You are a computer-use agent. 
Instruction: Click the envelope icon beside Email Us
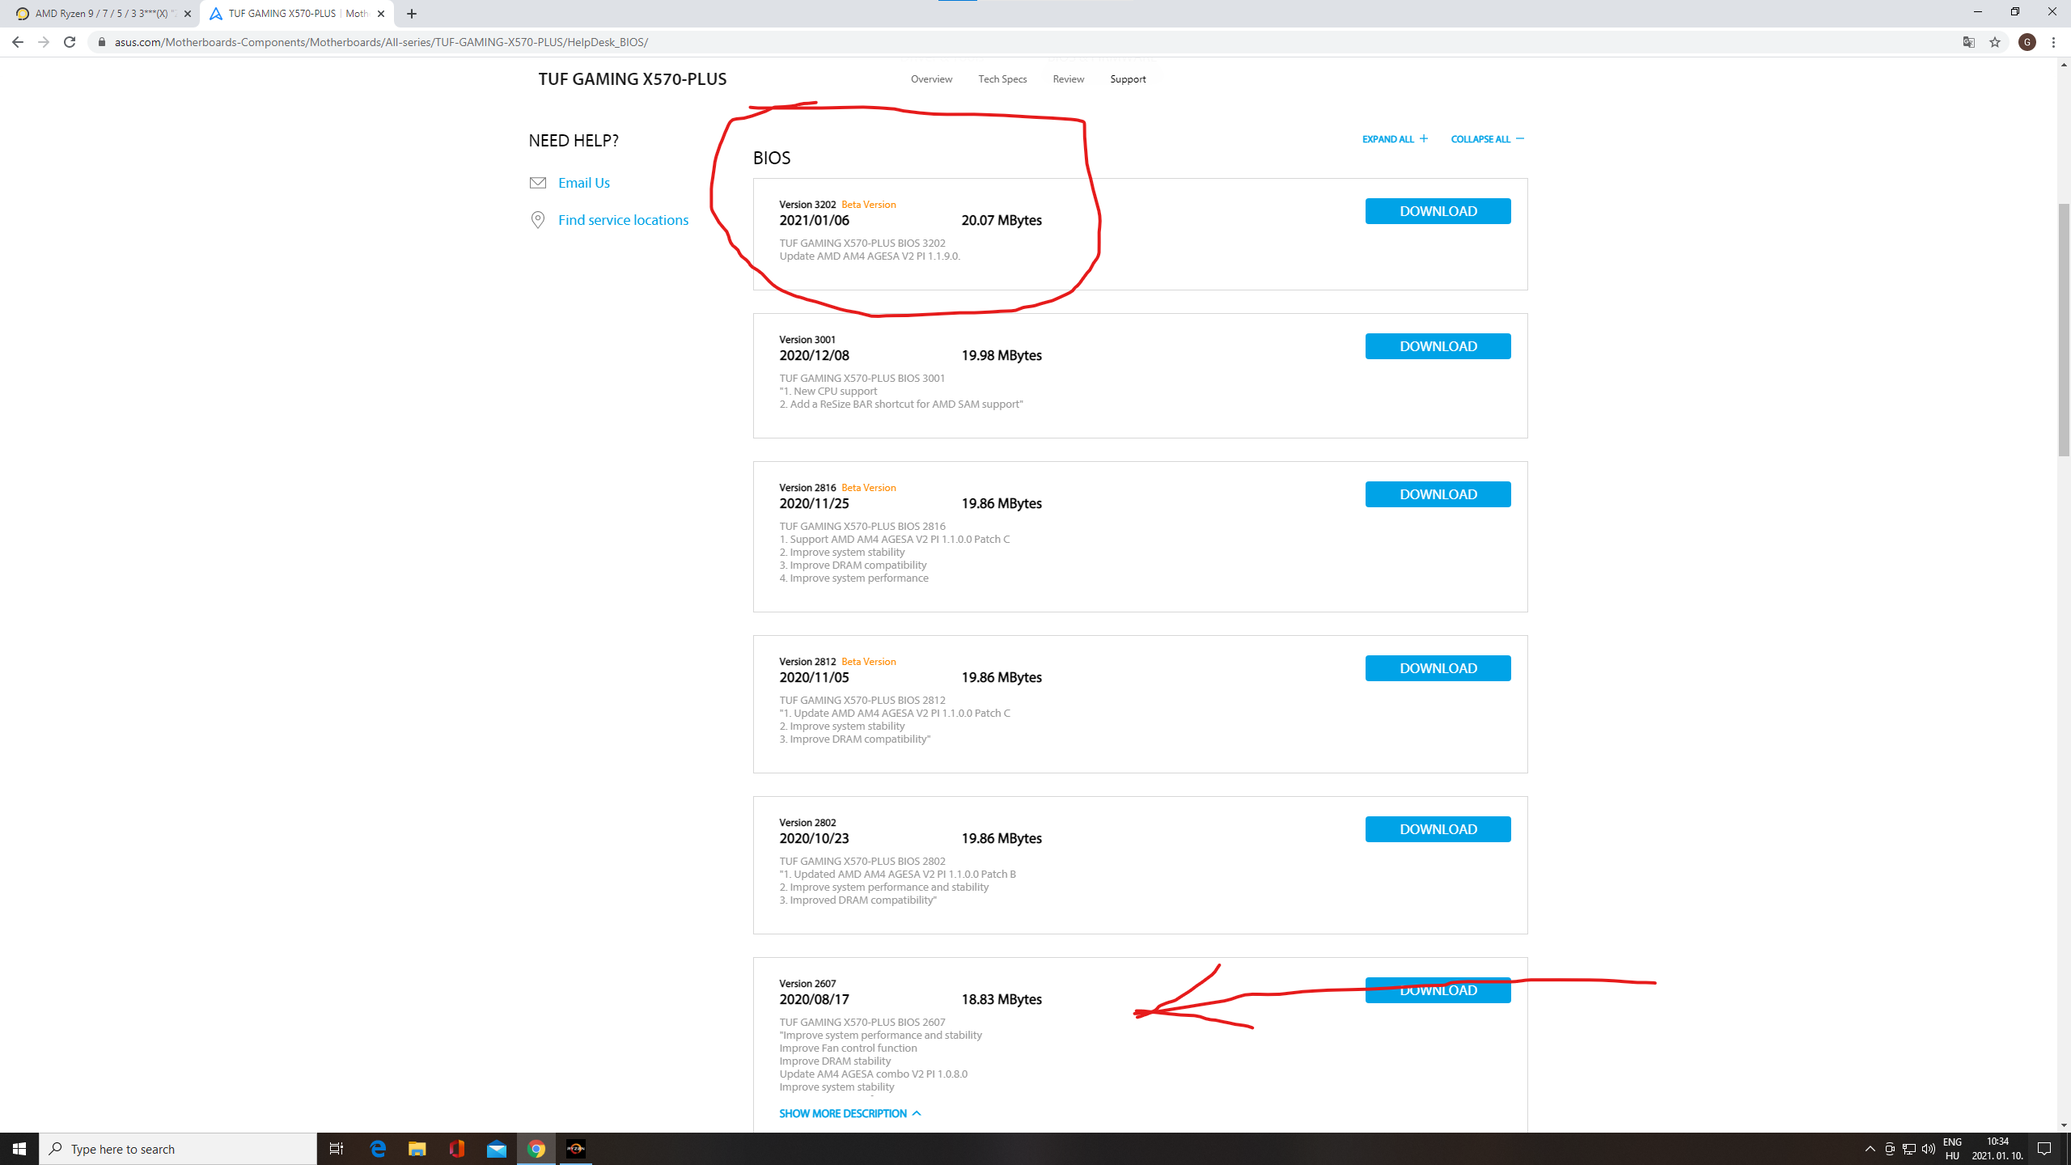click(538, 183)
